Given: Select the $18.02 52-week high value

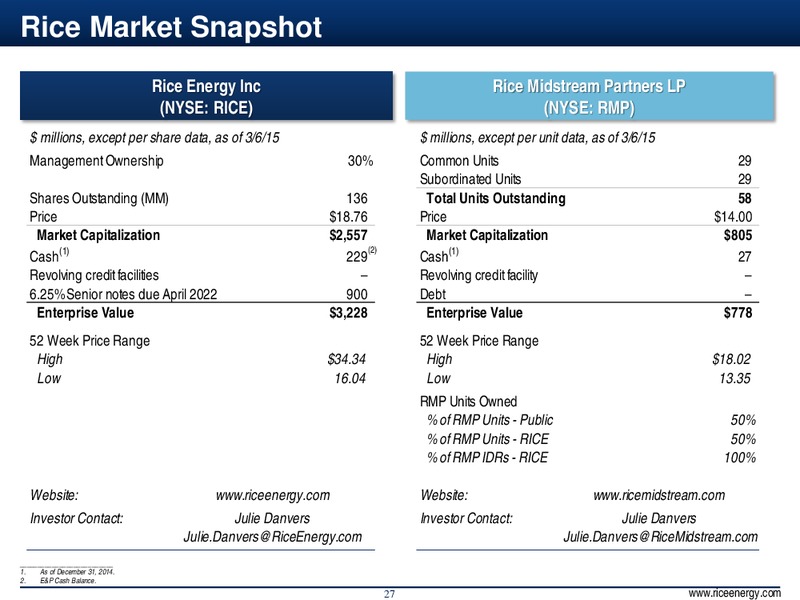Looking at the screenshot, I should click(732, 359).
